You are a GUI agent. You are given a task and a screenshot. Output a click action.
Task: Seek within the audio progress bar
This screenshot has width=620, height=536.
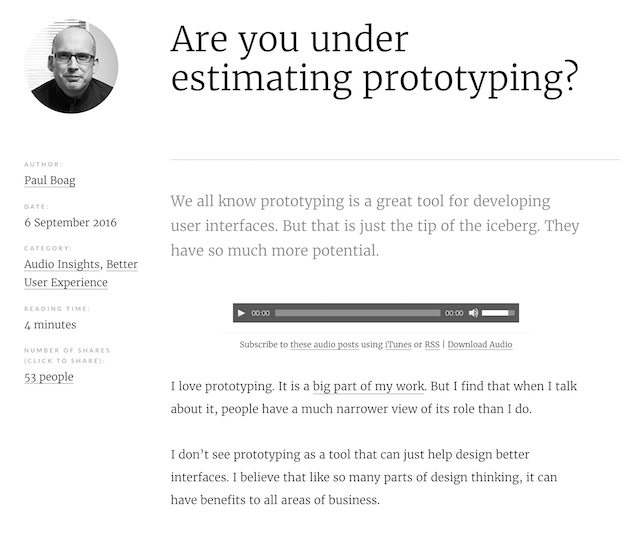click(x=357, y=313)
